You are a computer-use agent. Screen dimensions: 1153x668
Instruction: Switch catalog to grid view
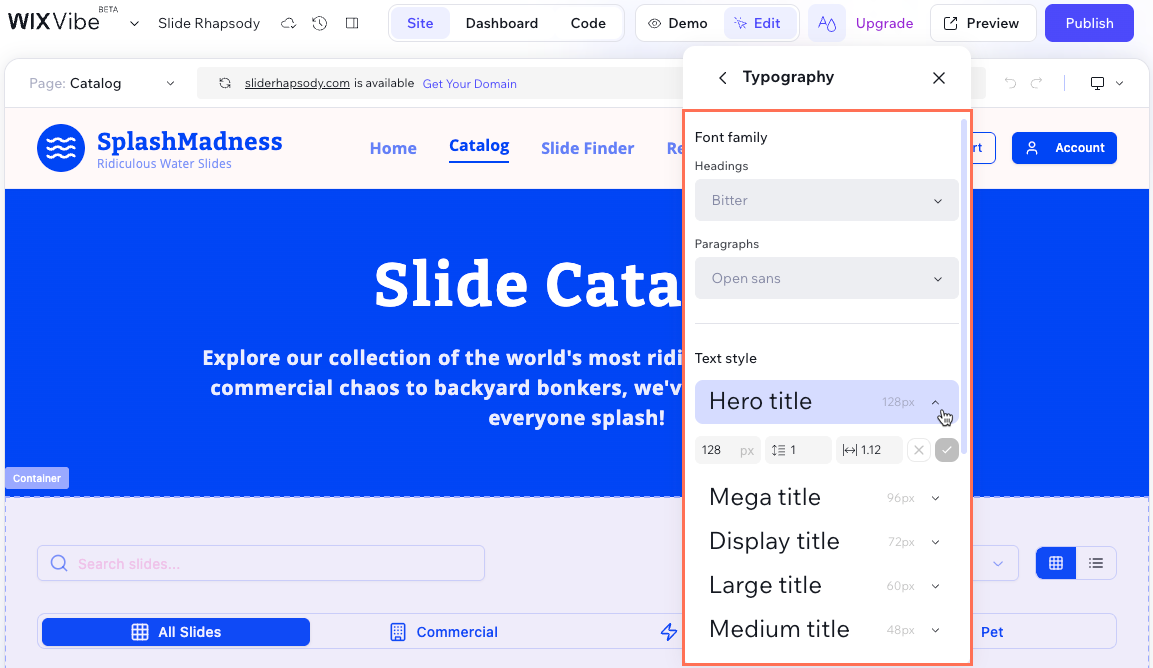pyautogui.click(x=1055, y=563)
